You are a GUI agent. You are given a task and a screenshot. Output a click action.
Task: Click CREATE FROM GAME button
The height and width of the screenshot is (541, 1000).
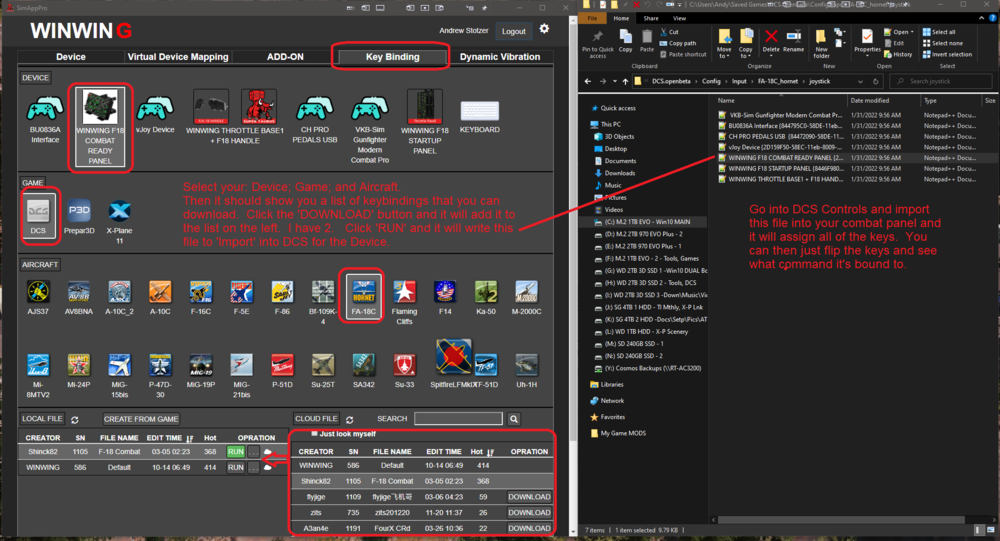(142, 419)
